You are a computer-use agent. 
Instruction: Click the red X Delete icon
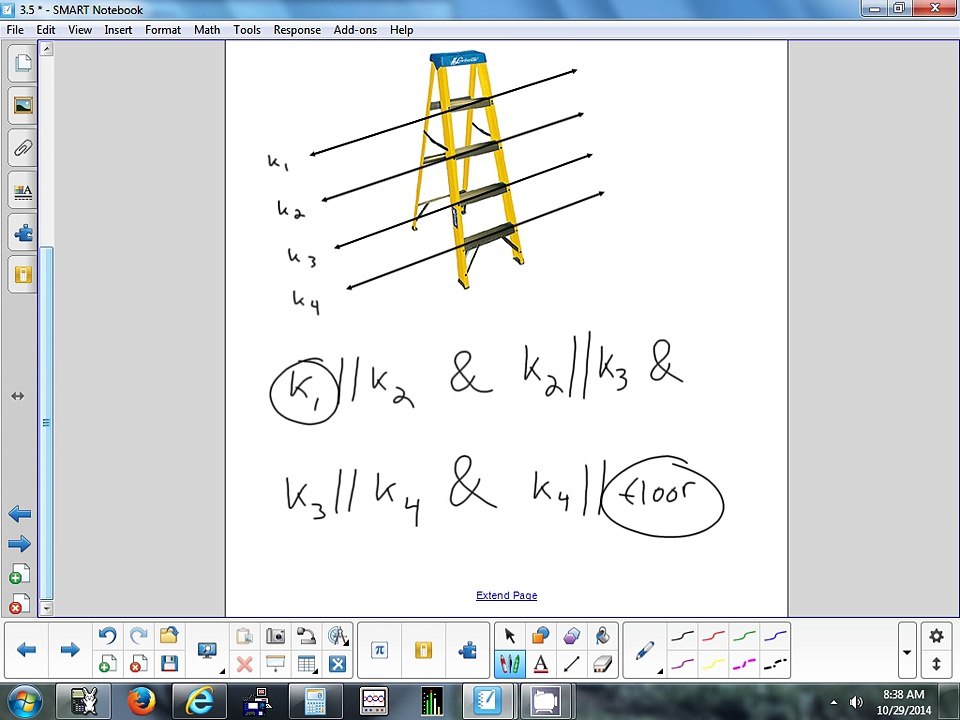[x=244, y=664]
